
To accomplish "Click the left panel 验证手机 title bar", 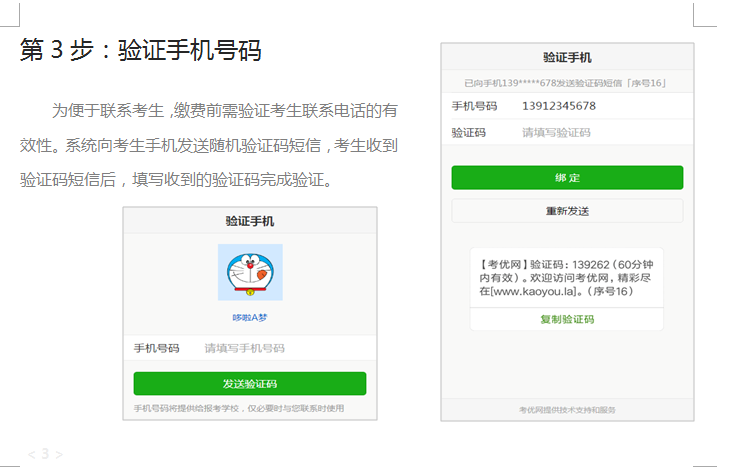I will click(250, 221).
